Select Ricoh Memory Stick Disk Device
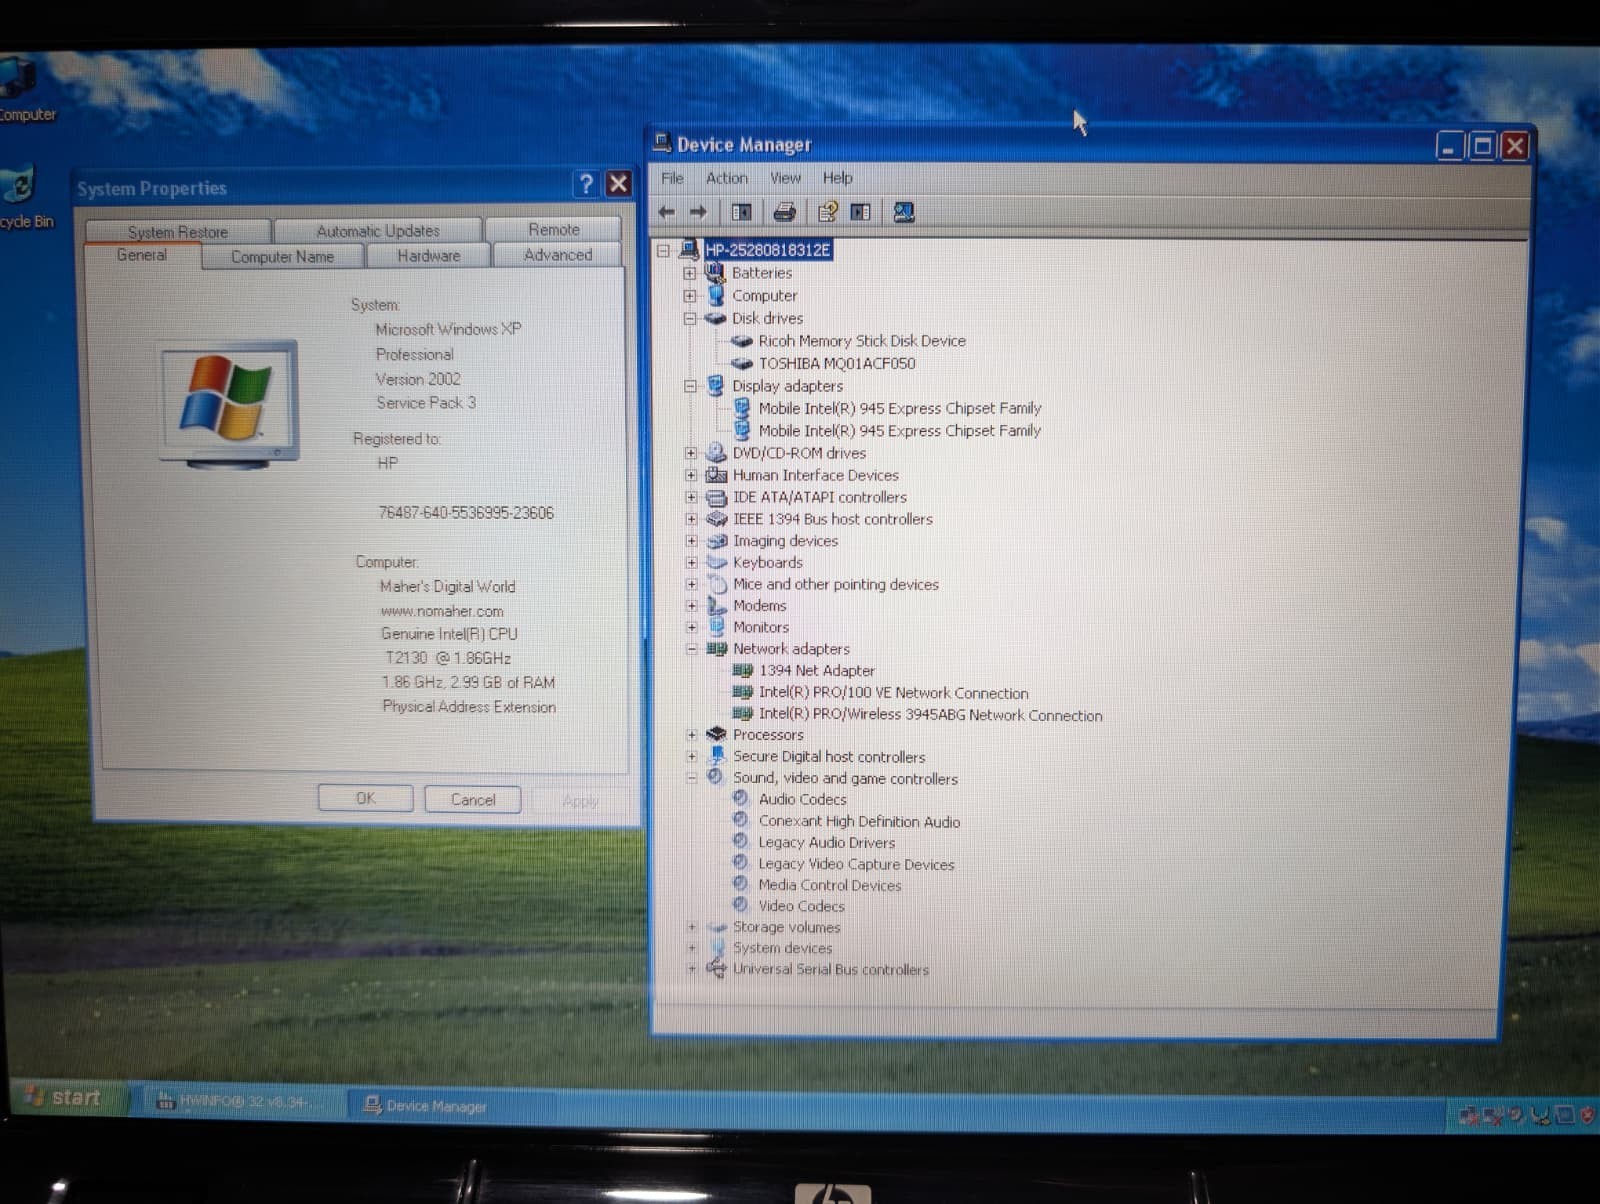Screen dimensions: 1600x1204 point(862,341)
